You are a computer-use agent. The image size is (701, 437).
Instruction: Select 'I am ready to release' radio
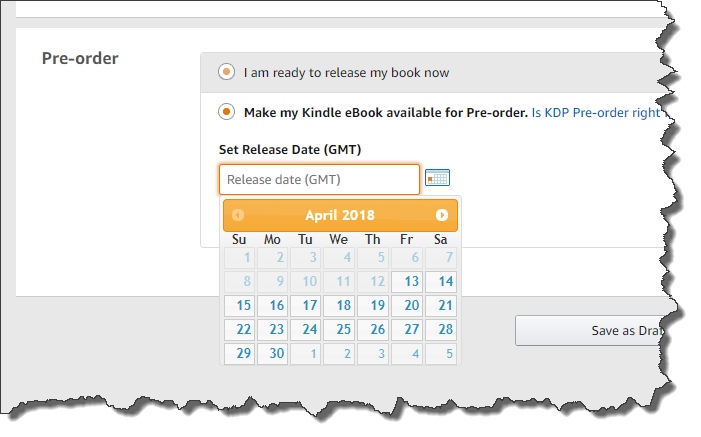(226, 72)
